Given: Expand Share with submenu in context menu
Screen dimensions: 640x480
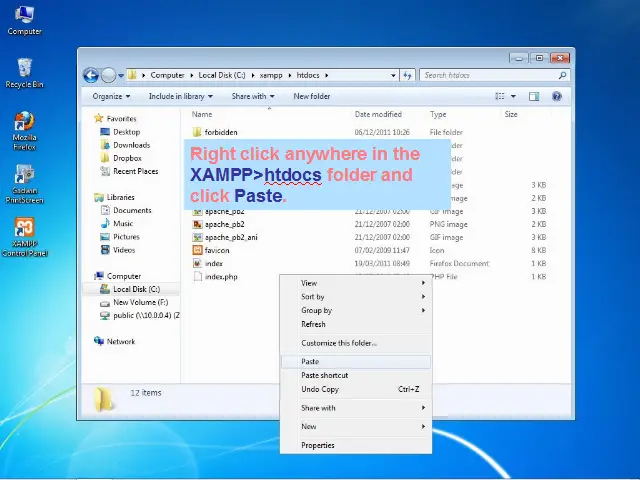Looking at the screenshot, I should (x=356, y=408).
